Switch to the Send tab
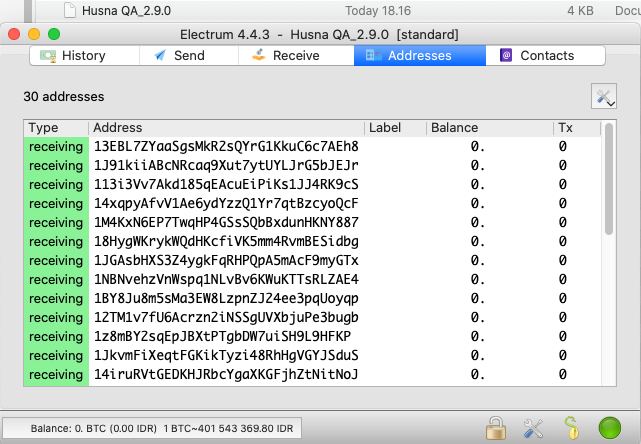Viewport: 641px width, 444px height. click(x=189, y=56)
